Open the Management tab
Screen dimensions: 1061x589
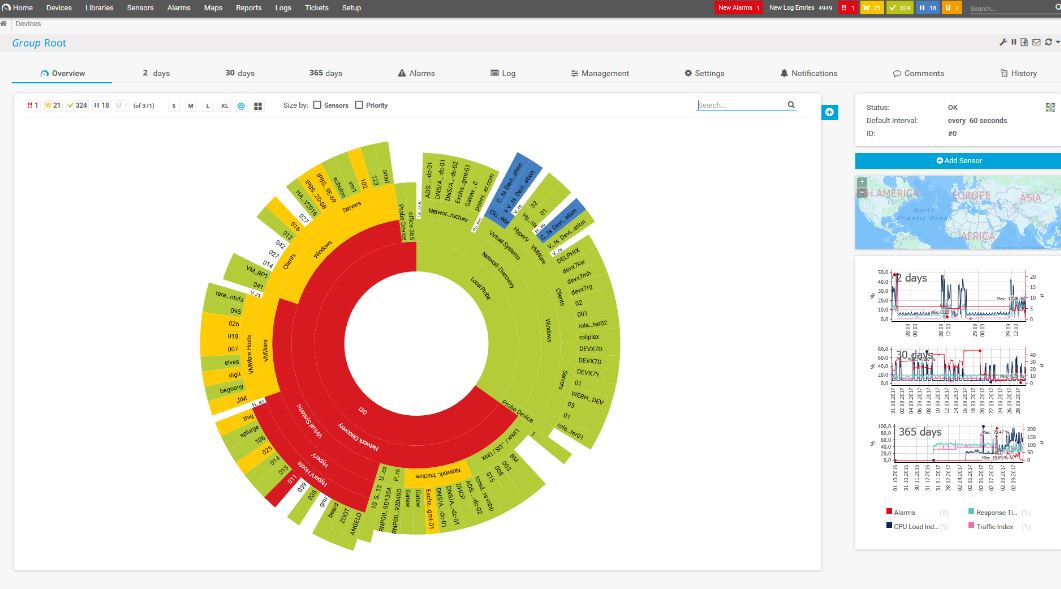coord(600,73)
